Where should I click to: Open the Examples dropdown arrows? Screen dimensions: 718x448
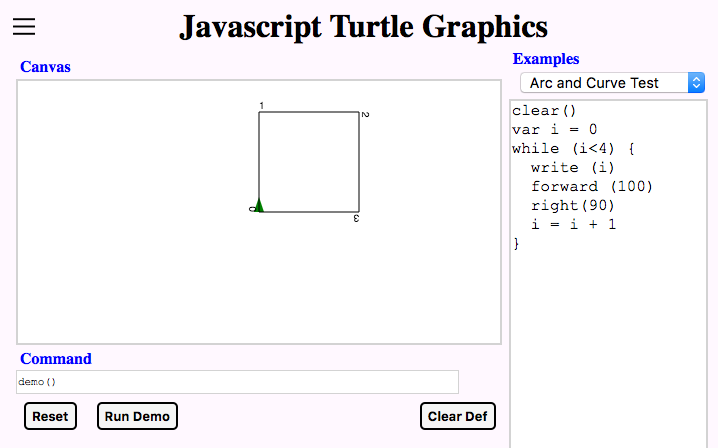click(x=696, y=83)
